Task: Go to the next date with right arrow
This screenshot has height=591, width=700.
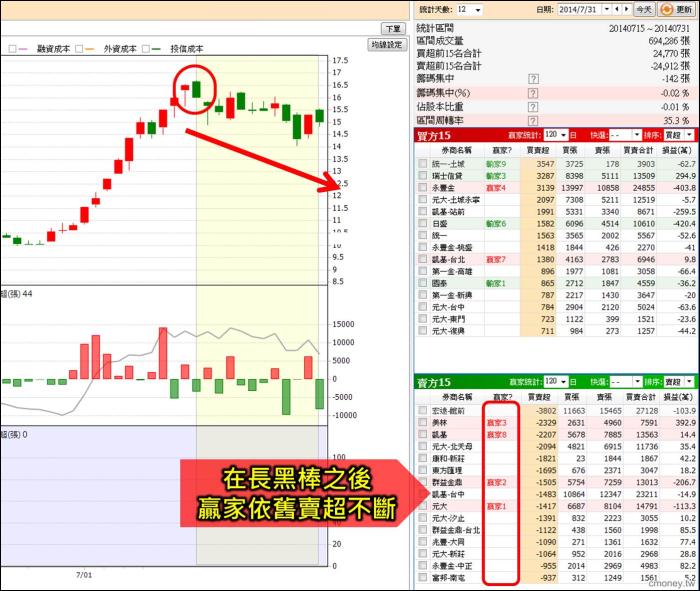Action: tap(627, 9)
